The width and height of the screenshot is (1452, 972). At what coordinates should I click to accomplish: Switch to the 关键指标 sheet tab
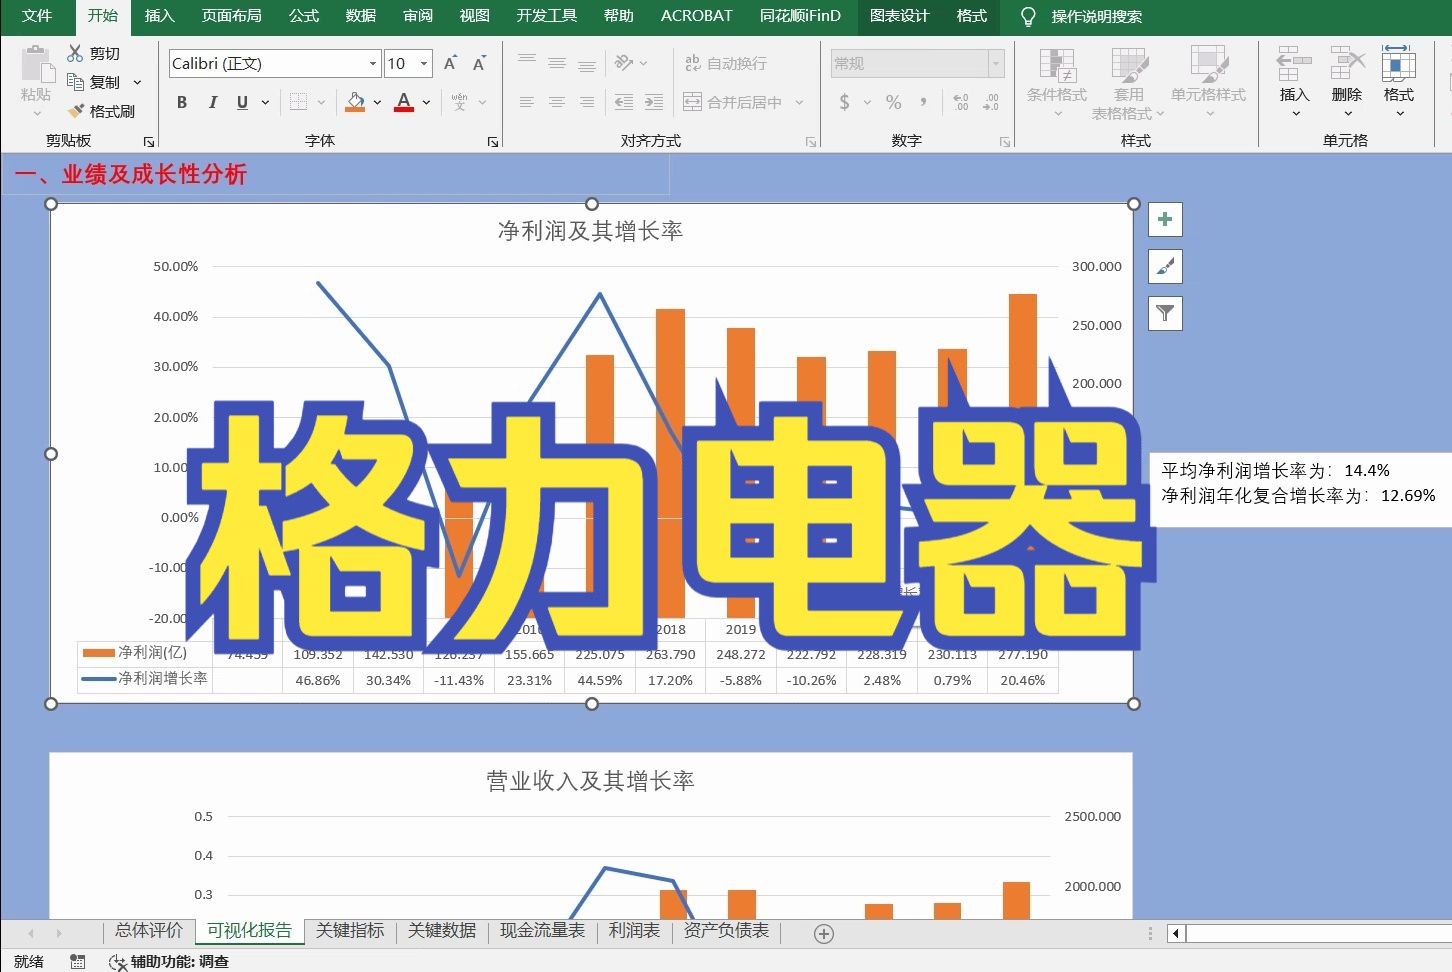click(x=350, y=931)
